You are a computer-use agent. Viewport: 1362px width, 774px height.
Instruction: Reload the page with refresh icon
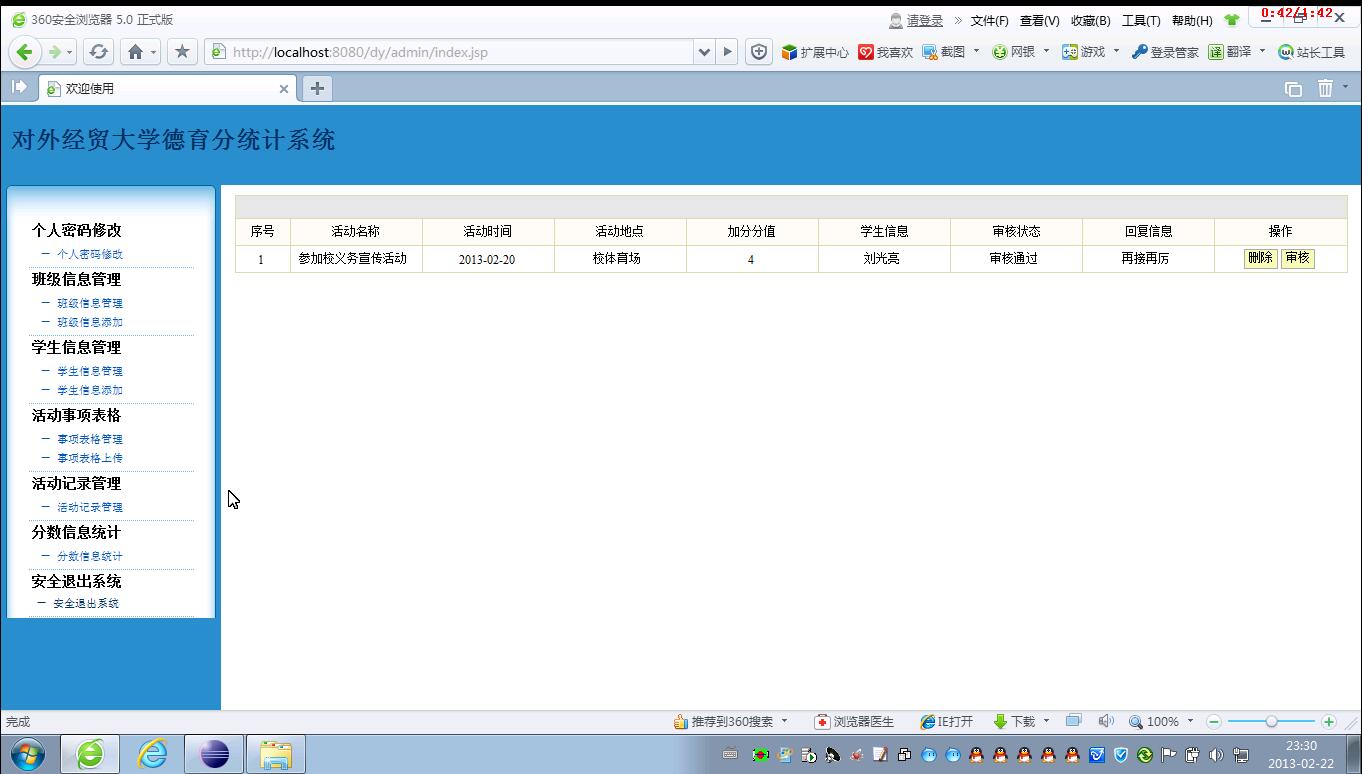click(x=98, y=52)
